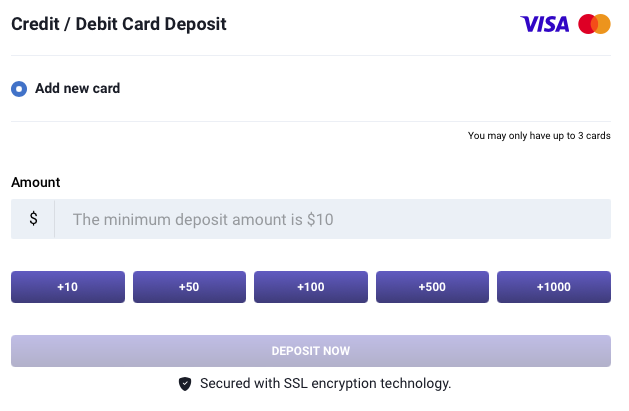Click the SSL encryption notice text
The width and height of the screenshot is (629, 411).
[325, 383]
